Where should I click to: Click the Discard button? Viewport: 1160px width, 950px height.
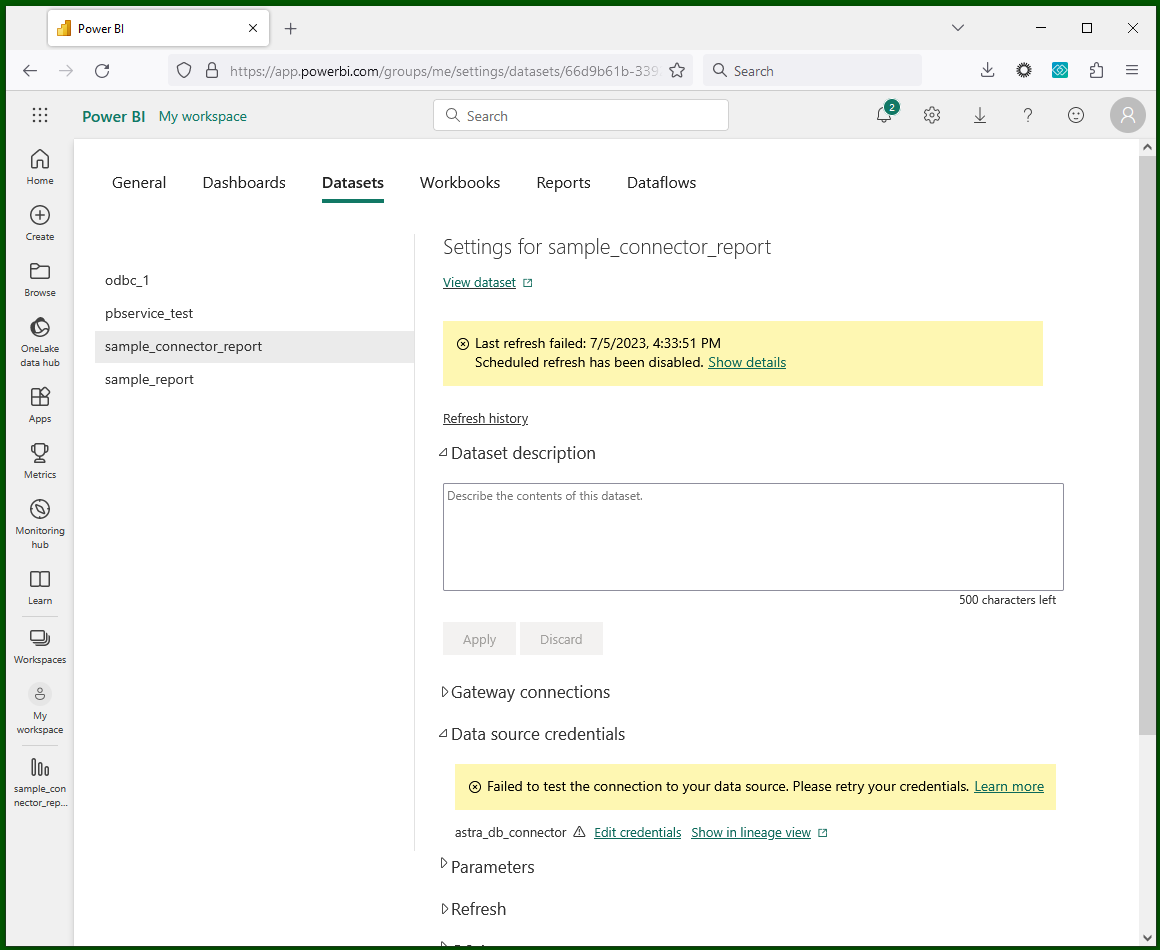(561, 639)
